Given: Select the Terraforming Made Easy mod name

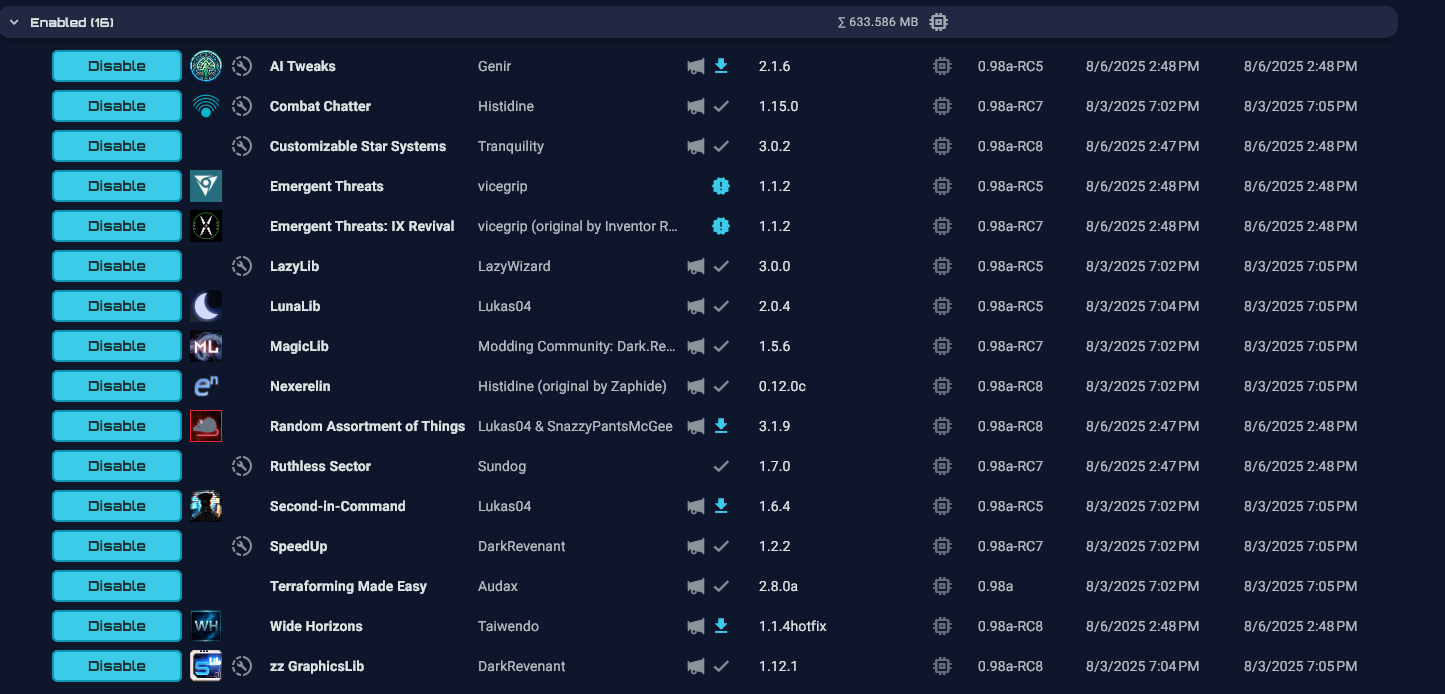Looking at the screenshot, I should pyautogui.click(x=348, y=586).
